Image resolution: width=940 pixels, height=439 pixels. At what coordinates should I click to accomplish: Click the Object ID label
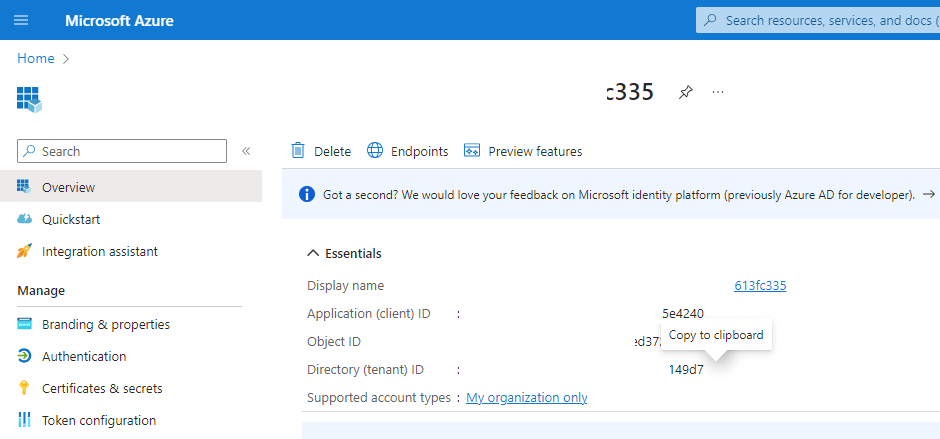(334, 342)
